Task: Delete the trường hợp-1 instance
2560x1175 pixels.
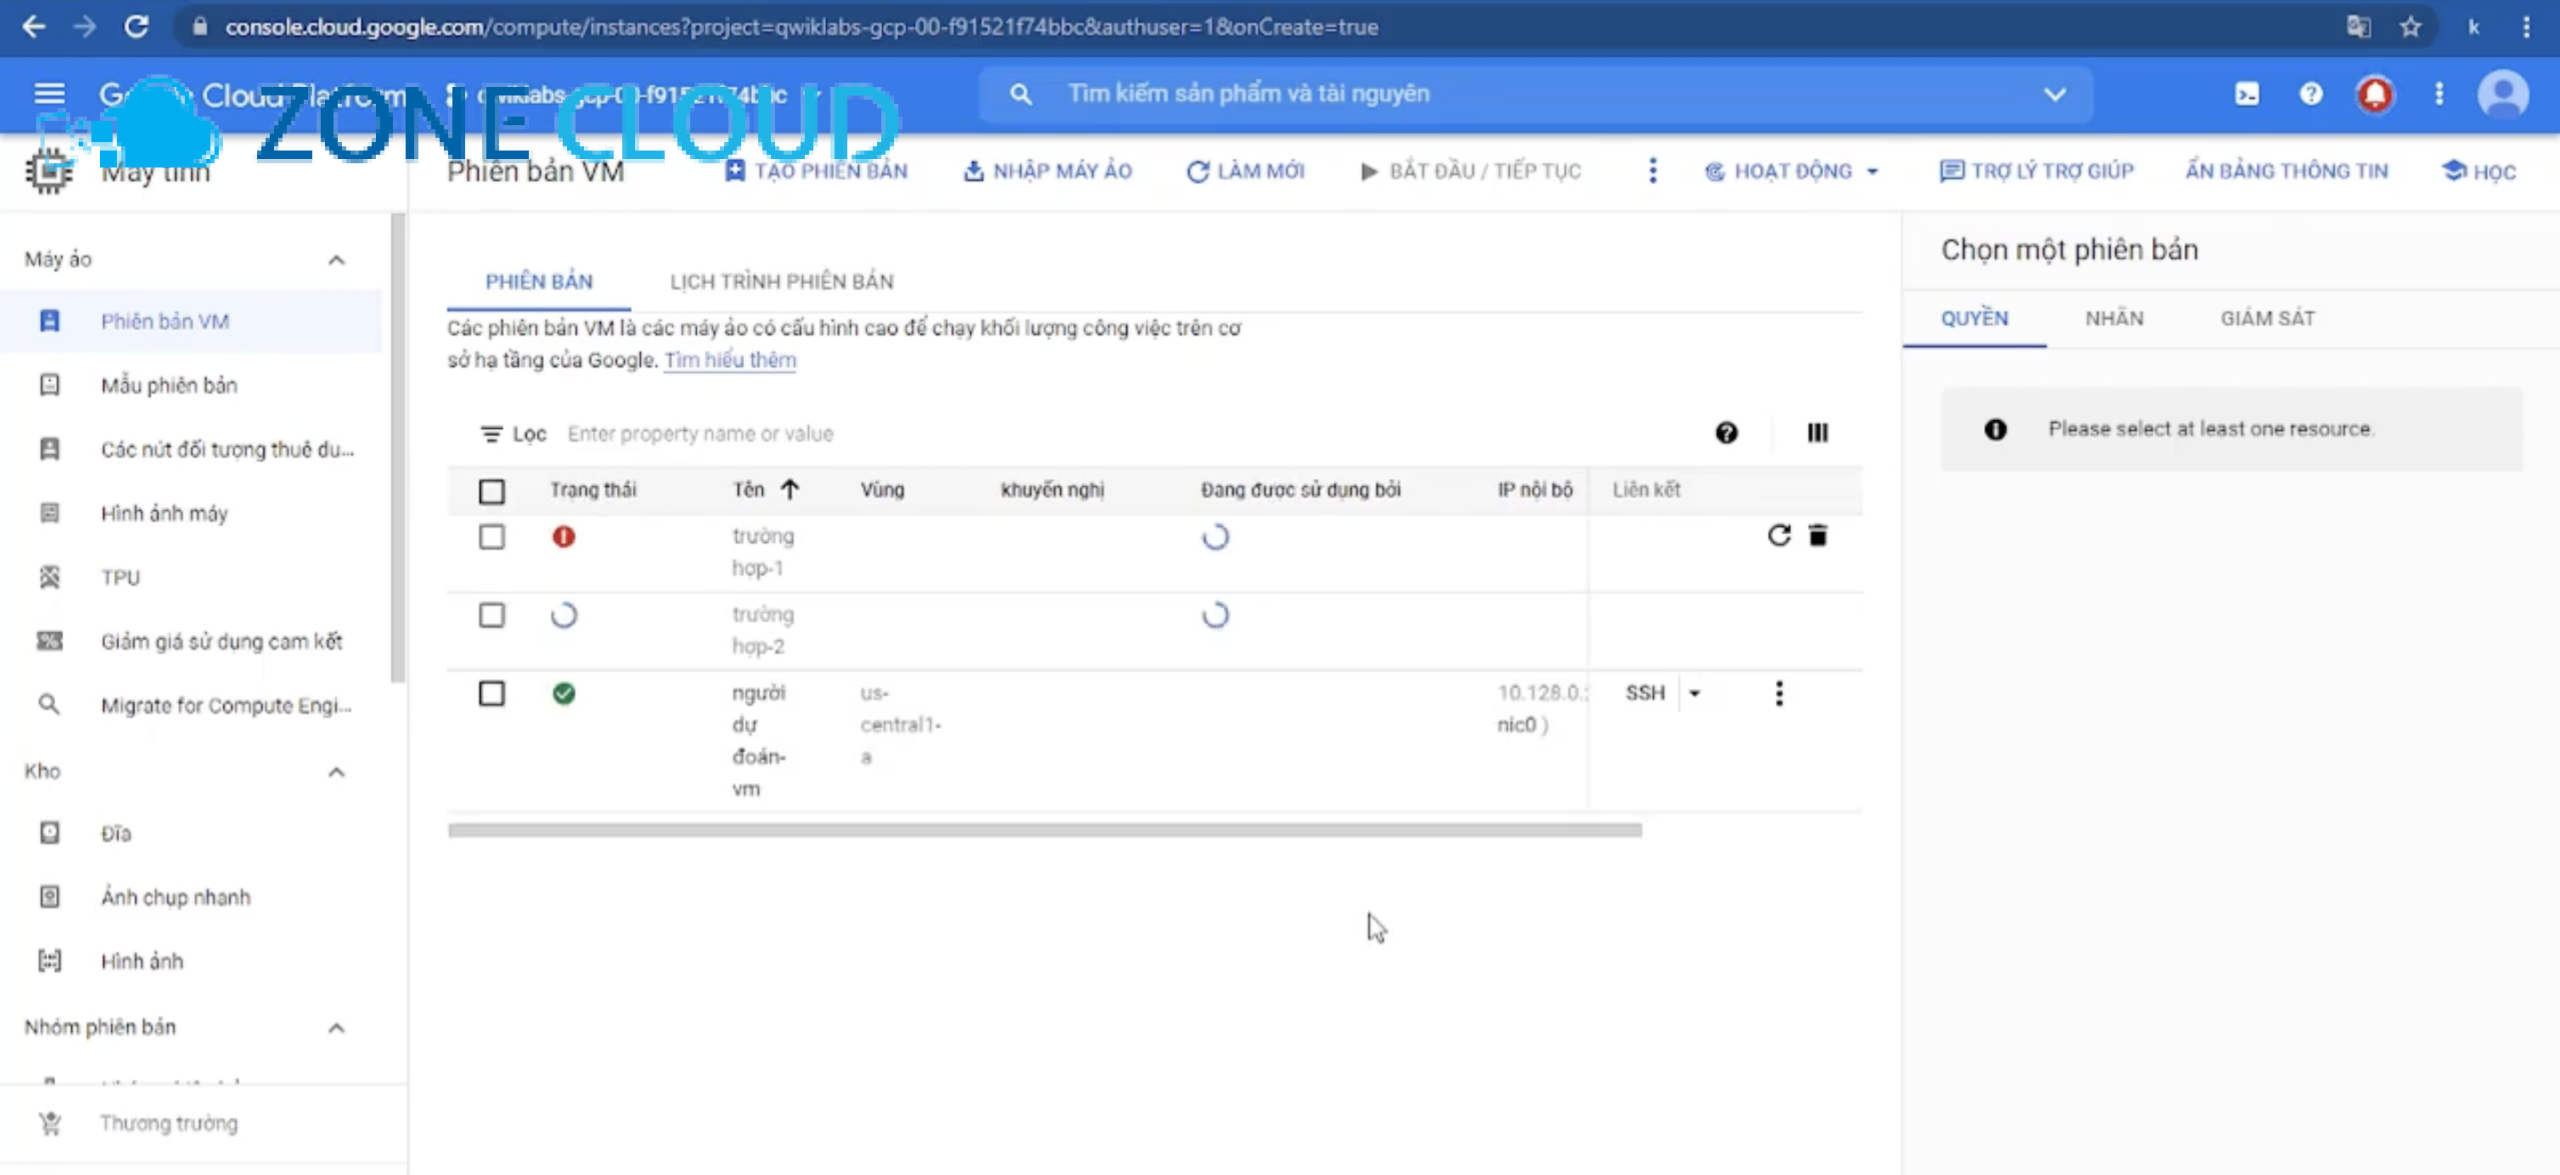Action: tap(1818, 536)
